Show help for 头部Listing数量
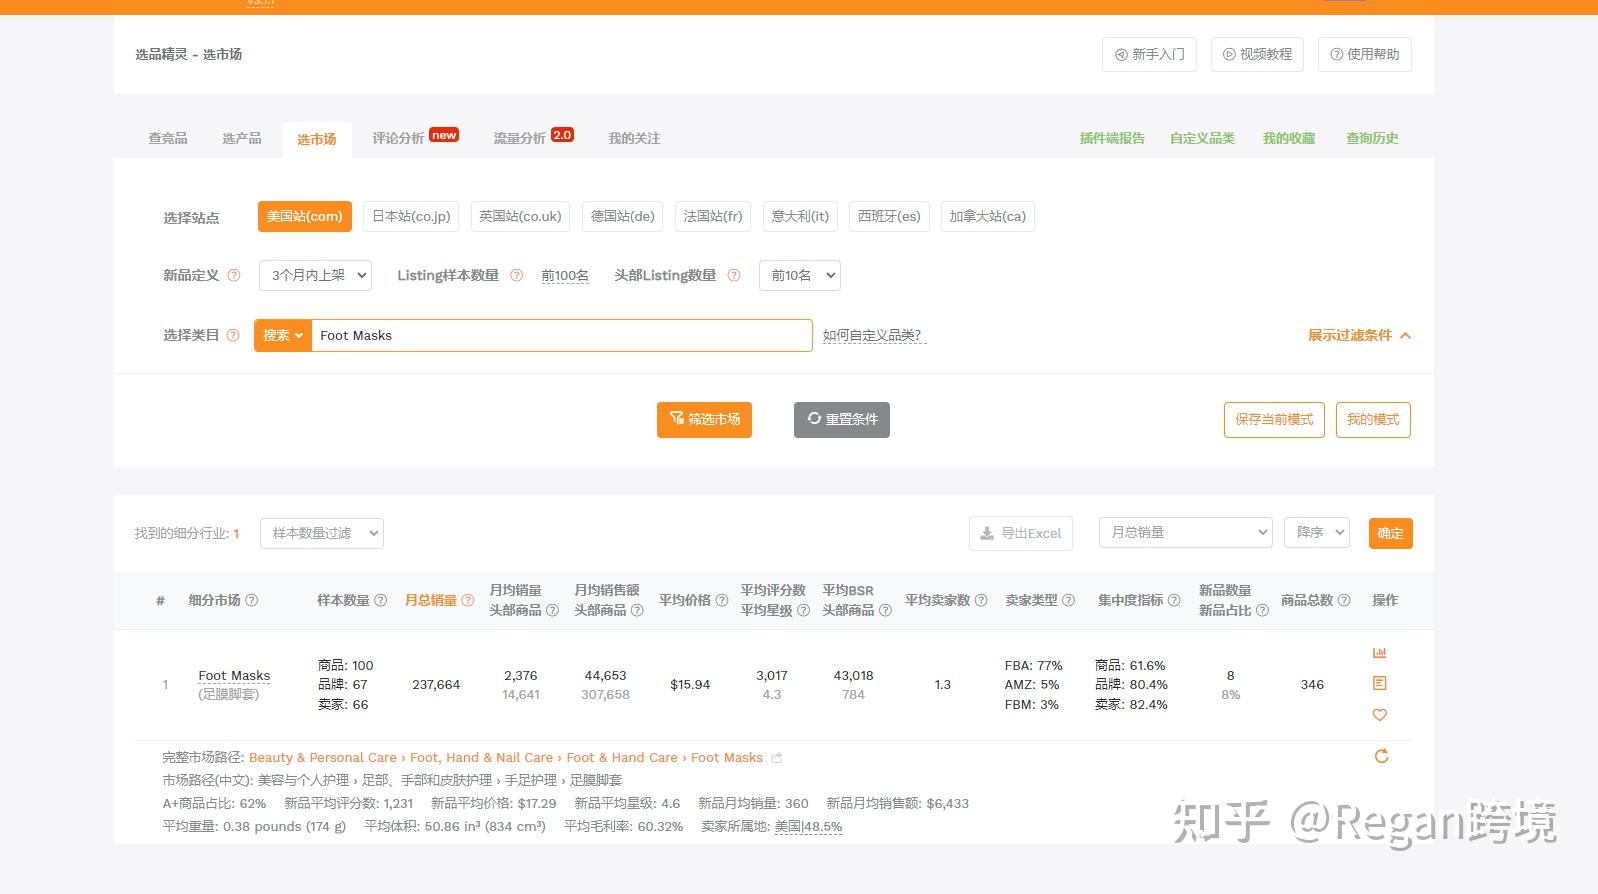 tap(734, 276)
